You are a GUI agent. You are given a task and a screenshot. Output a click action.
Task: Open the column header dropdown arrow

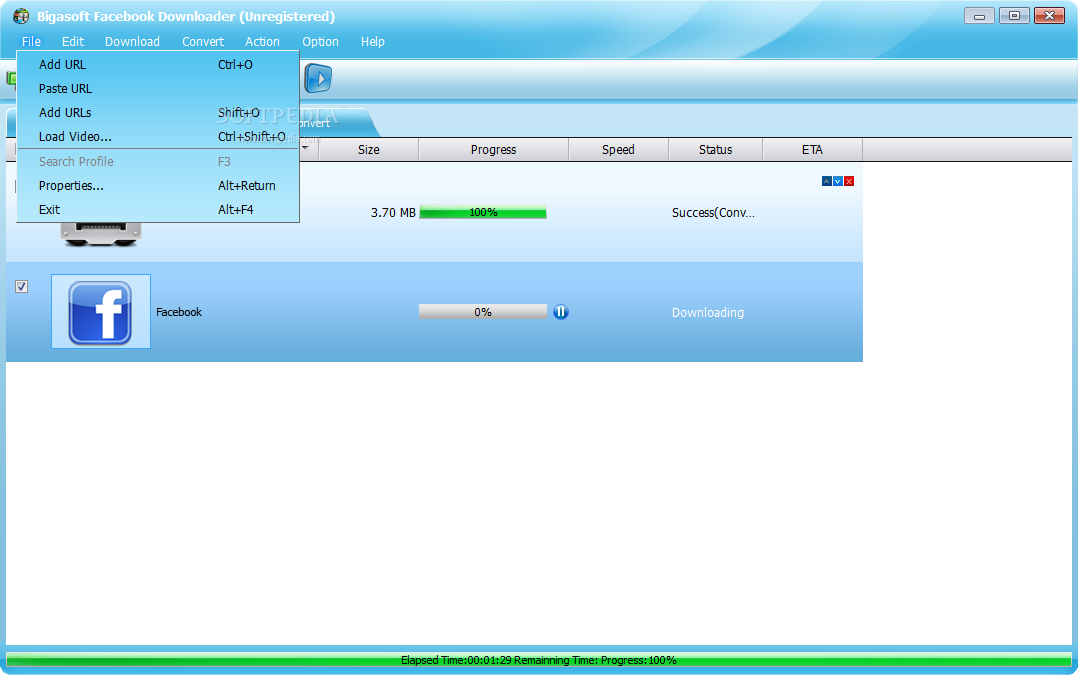[306, 148]
